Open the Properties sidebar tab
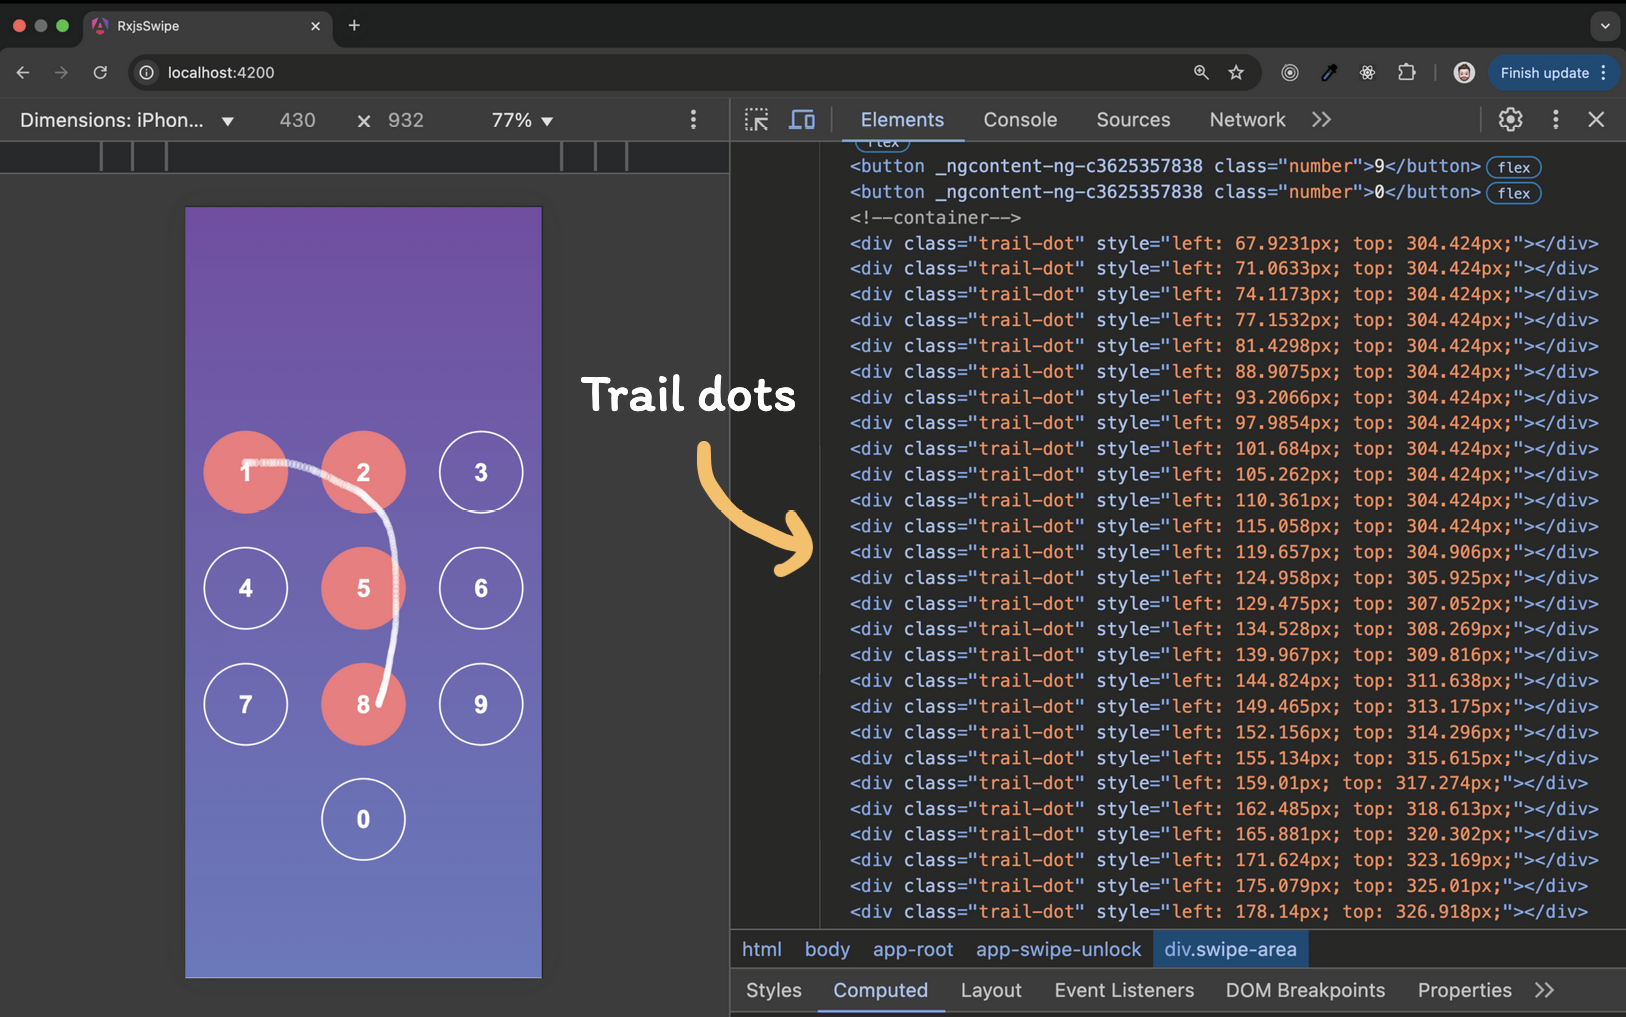Viewport: 1626px width, 1017px height. point(1464,990)
